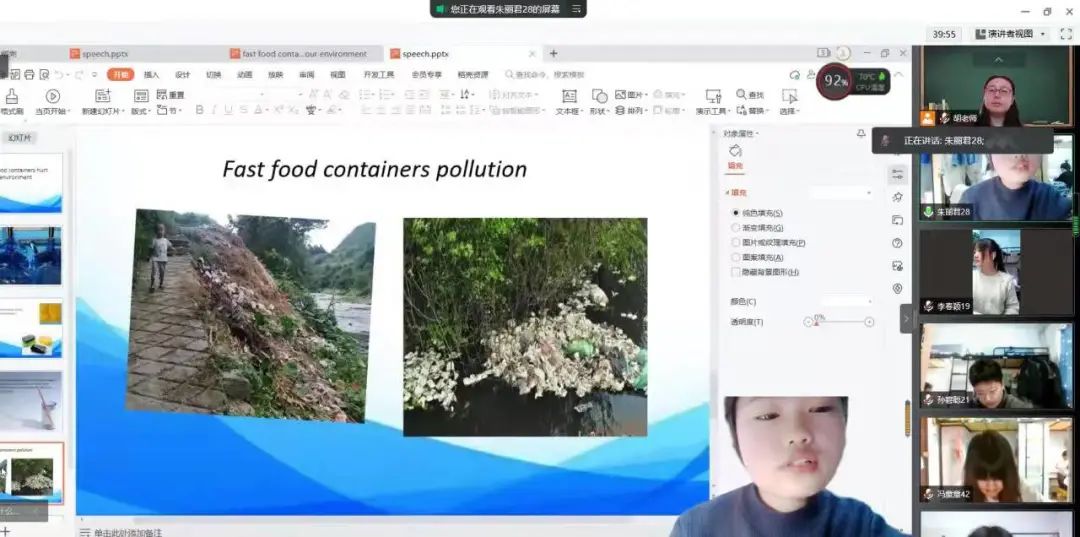Image resolution: width=1080 pixels, height=537 pixels.
Task: Click the new document tab plus button
Action: tap(554, 54)
